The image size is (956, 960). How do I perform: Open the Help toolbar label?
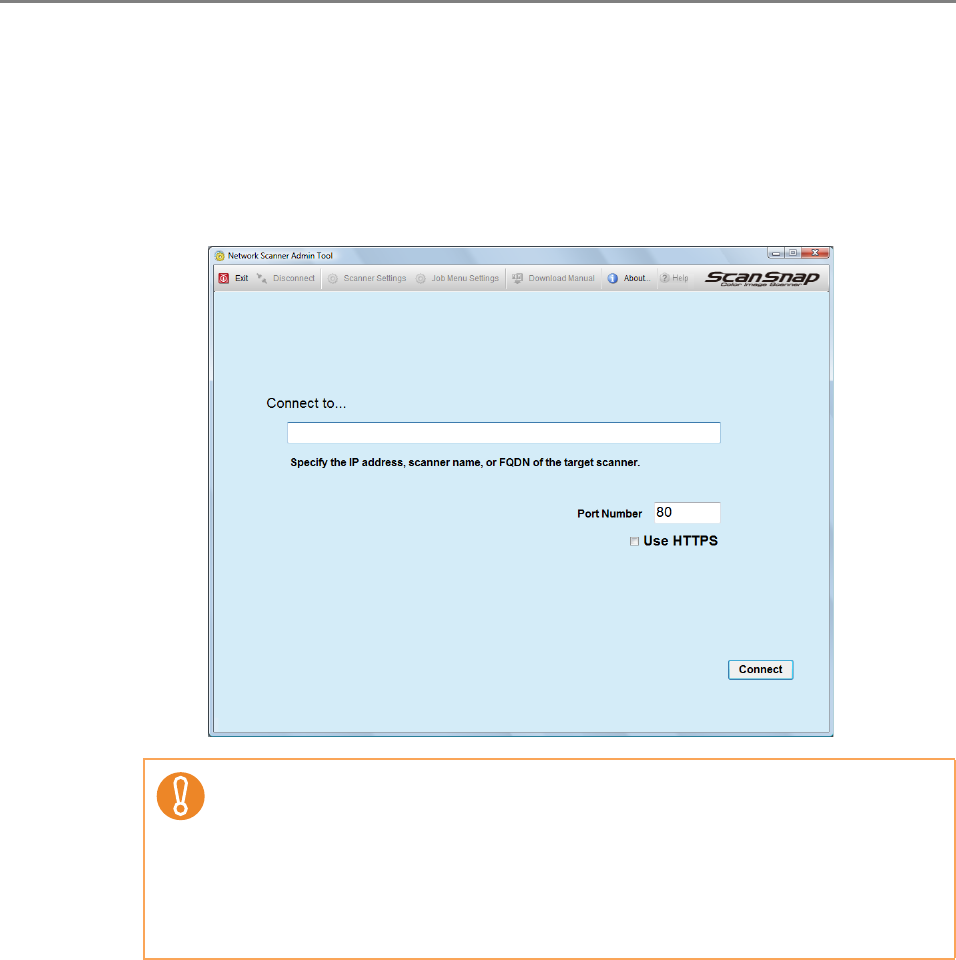click(x=680, y=278)
